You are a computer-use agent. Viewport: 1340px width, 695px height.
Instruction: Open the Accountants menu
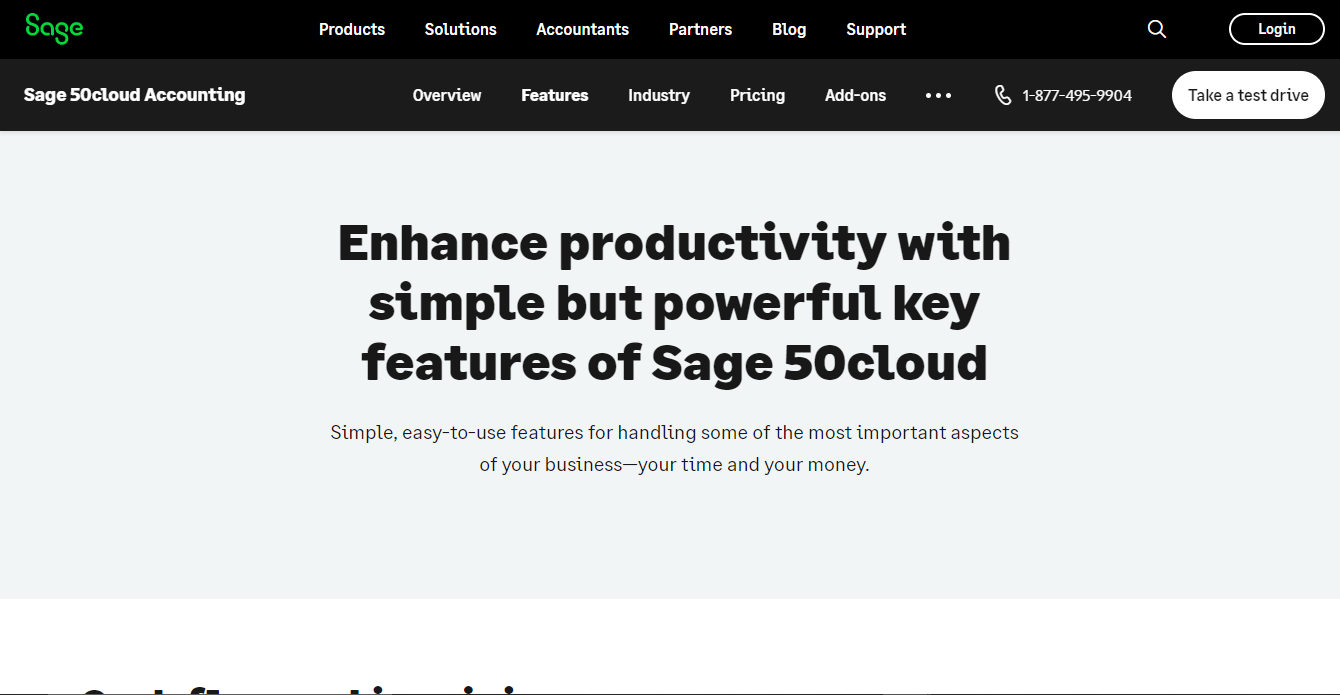click(583, 29)
